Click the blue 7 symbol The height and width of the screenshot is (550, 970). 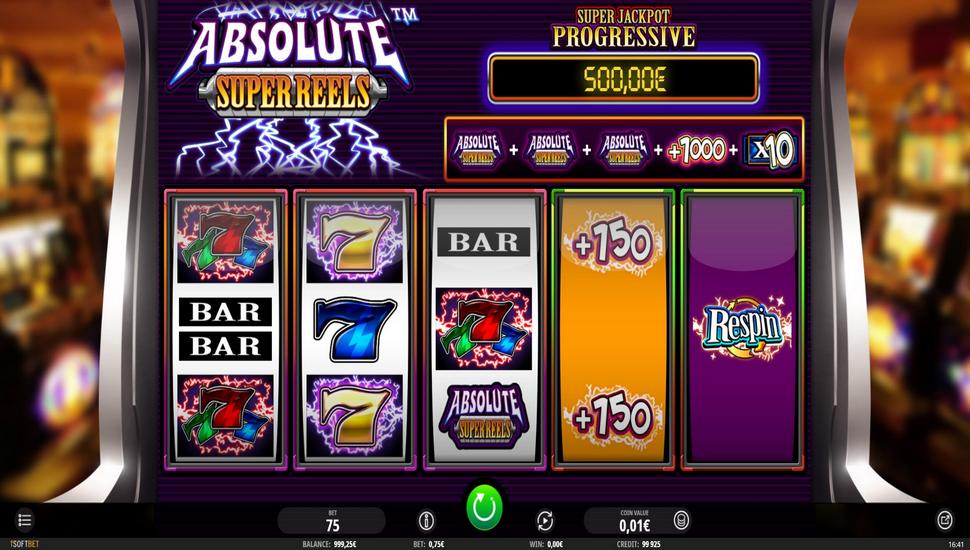[x=354, y=329]
